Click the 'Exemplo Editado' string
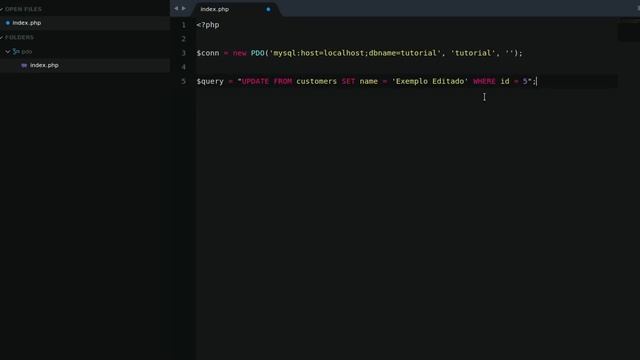This screenshot has width=640, height=360. pyautogui.click(x=430, y=81)
